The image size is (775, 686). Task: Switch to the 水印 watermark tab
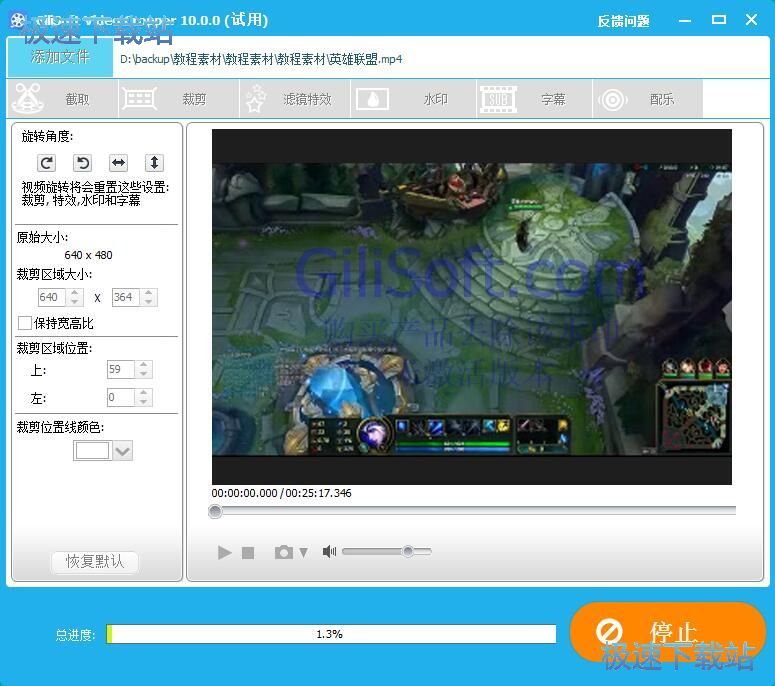pyautogui.click(x=413, y=99)
